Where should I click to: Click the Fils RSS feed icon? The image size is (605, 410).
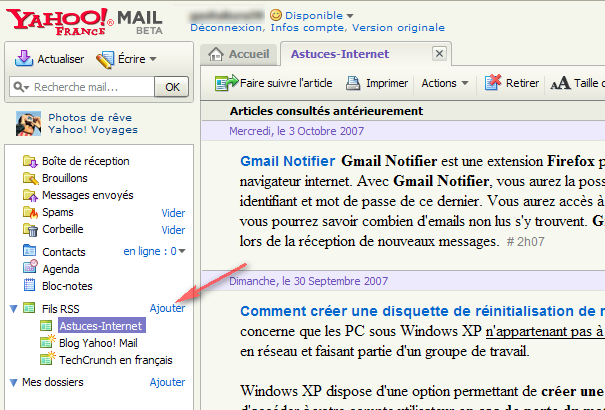[29, 308]
